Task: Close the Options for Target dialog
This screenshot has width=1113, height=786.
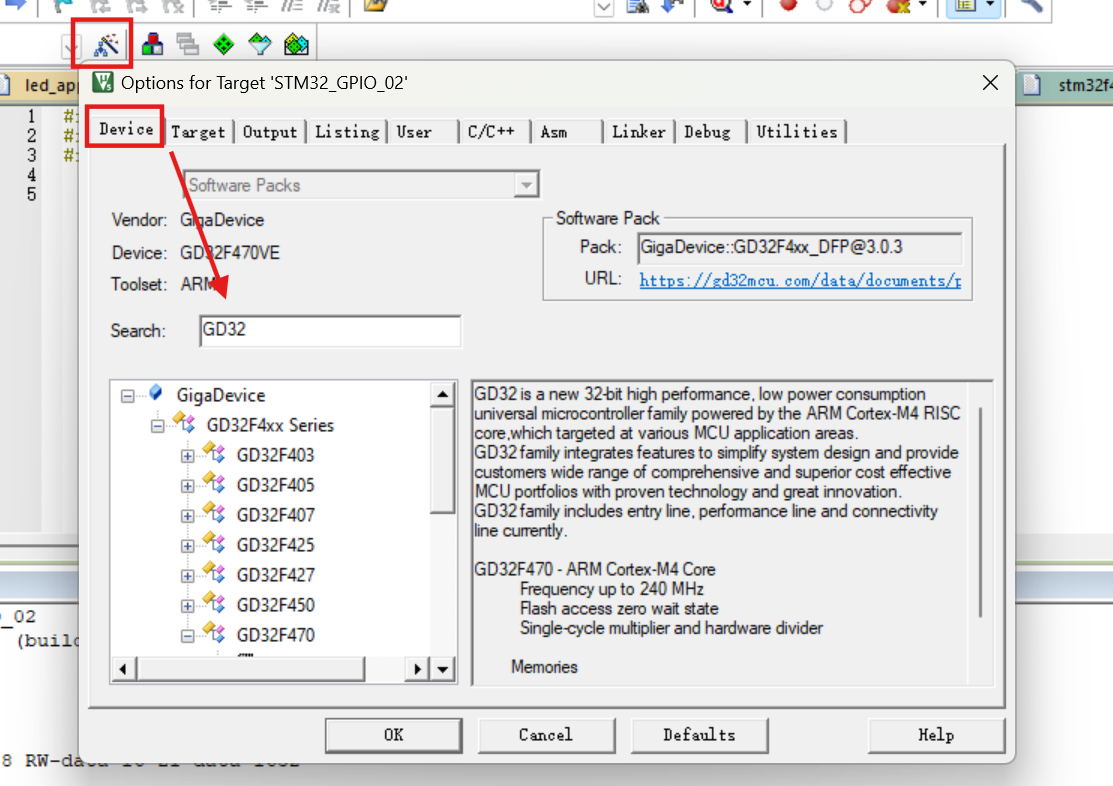Action: tap(990, 83)
